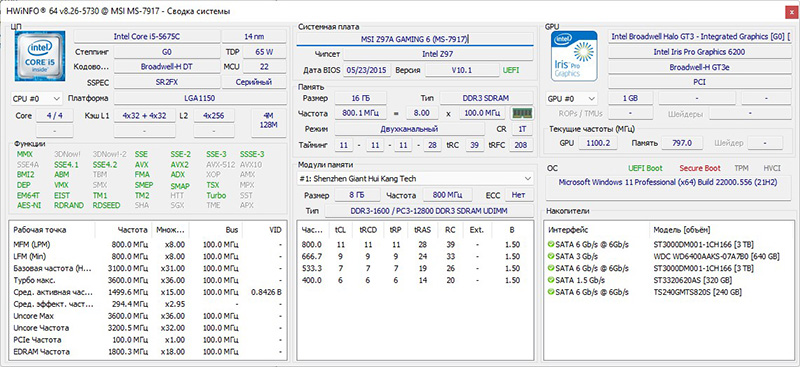This screenshot has width=800, height=367.
Task: Click the Интерфейс column header
Action: (x=597, y=230)
